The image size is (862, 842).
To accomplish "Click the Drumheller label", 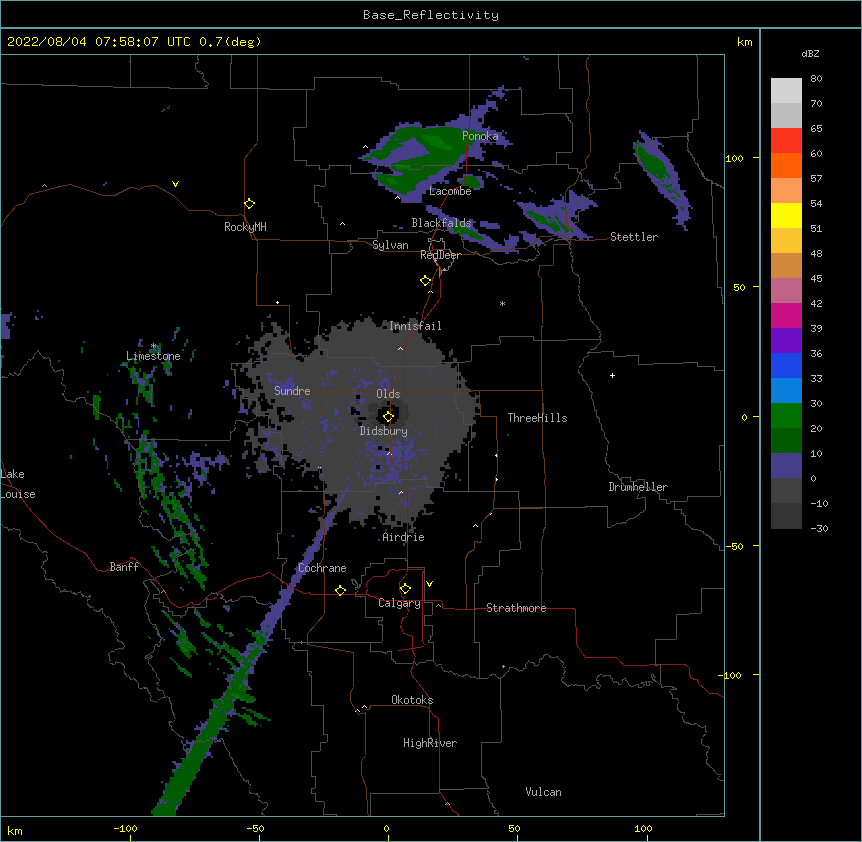I will (x=638, y=487).
